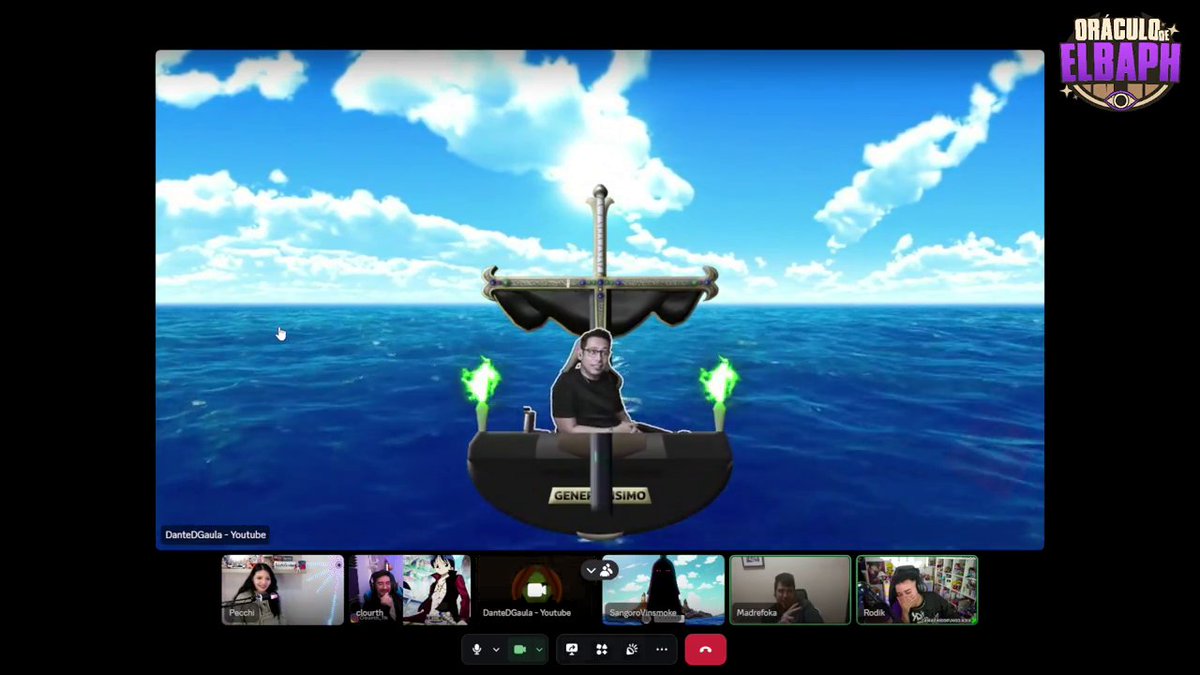Click the main shared stream video
This screenshot has height=675, width=1200.
click(x=600, y=300)
